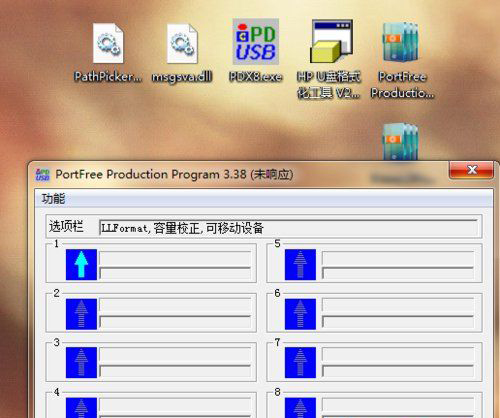Select the msgsva.dll file icon
Viewport: 500px width, 418px height.
[x=182, y=43]
